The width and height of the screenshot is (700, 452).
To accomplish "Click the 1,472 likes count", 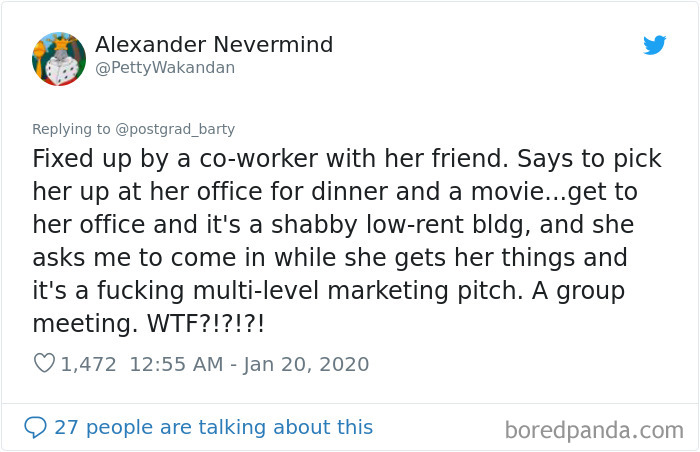I will click(x=88, y=364).
